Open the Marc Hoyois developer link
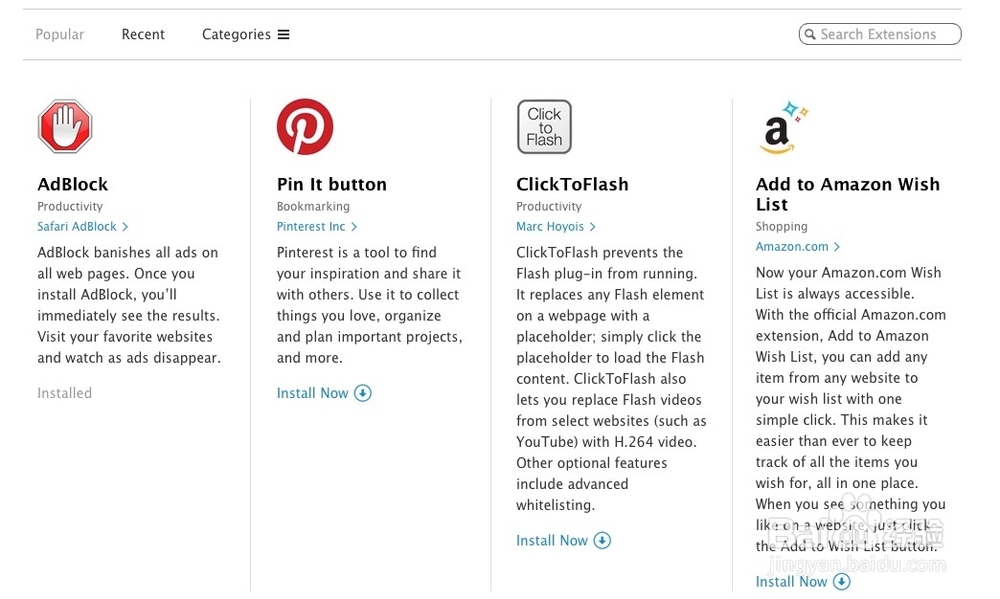The image size is (1000, 599). pos(555,227)
